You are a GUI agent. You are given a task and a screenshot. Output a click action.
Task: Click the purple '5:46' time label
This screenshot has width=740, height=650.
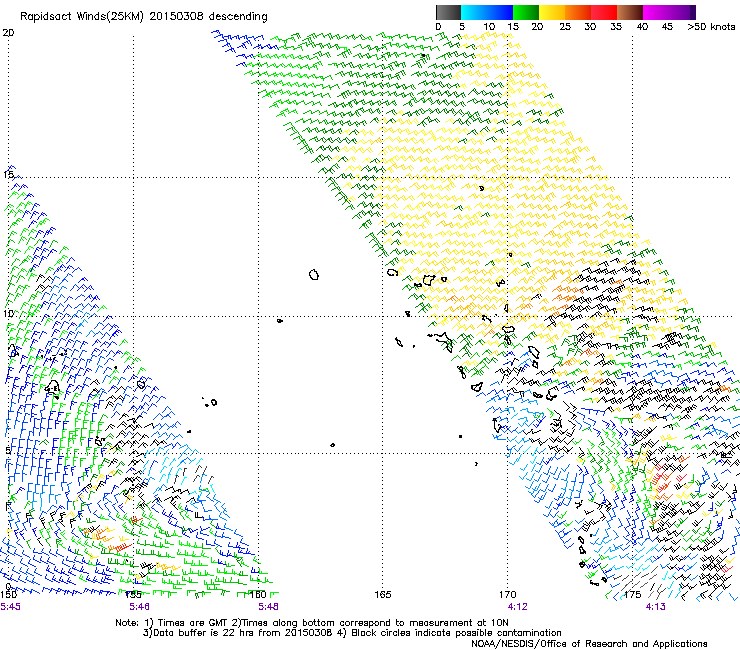(139, 606)
